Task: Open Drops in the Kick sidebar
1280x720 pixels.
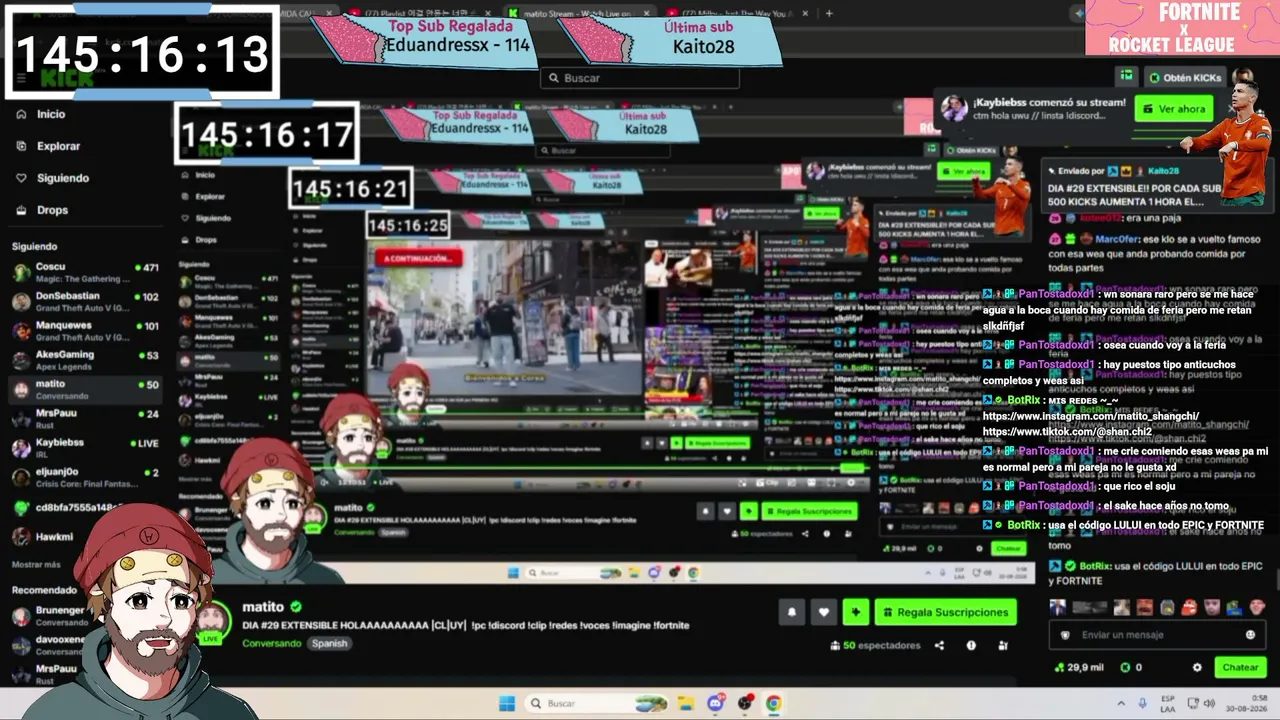Action: (53, 210)
